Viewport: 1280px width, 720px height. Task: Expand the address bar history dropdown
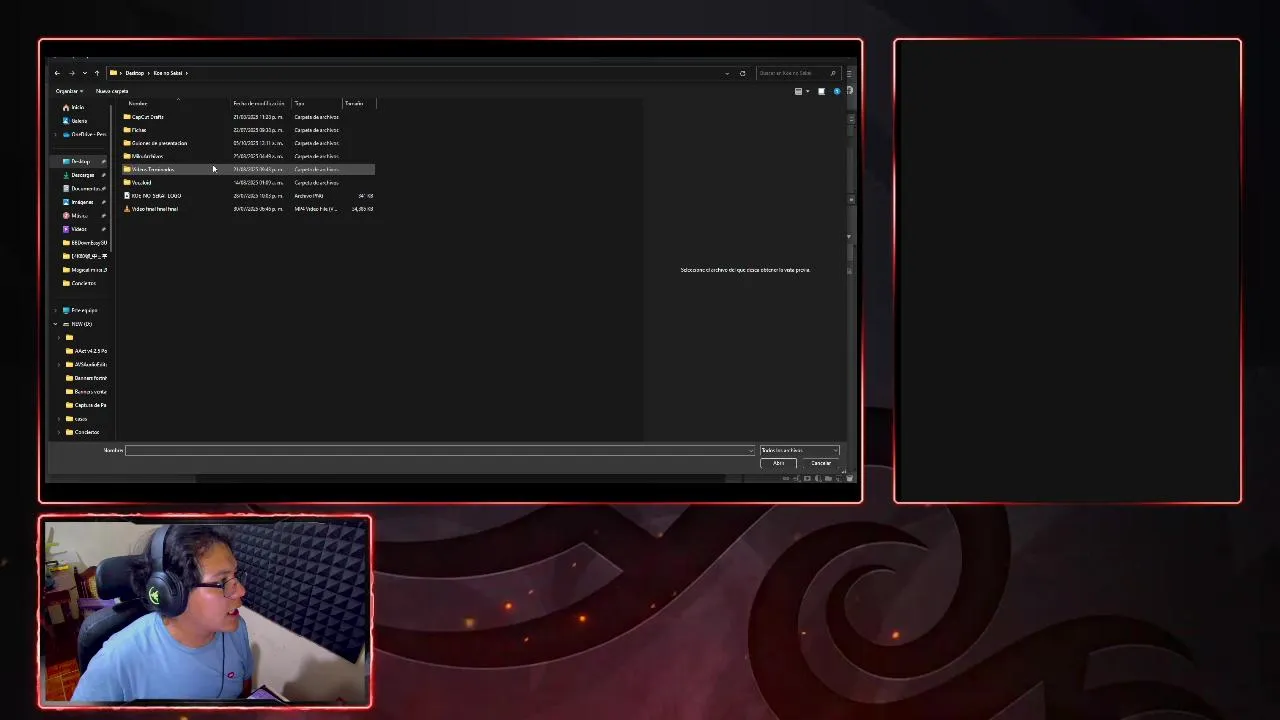[727, 73]
